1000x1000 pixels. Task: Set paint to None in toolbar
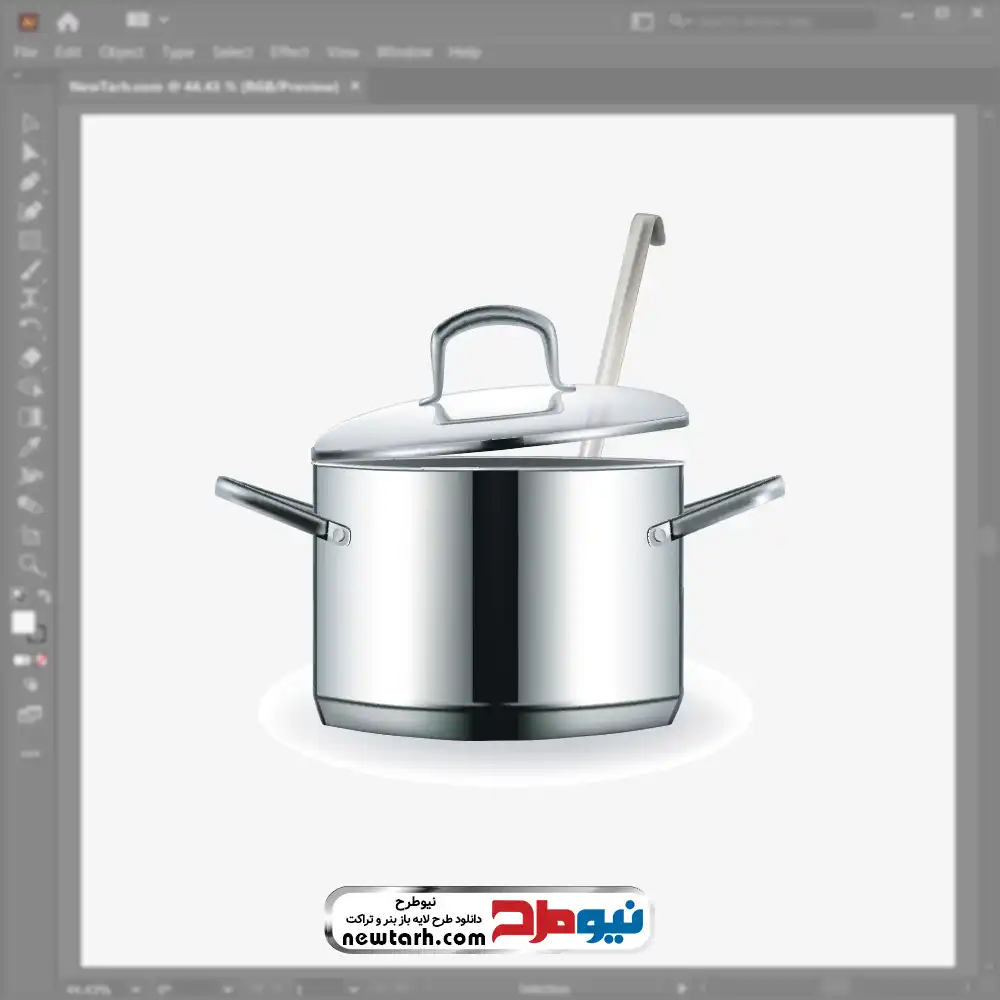[x=42, y=660]
